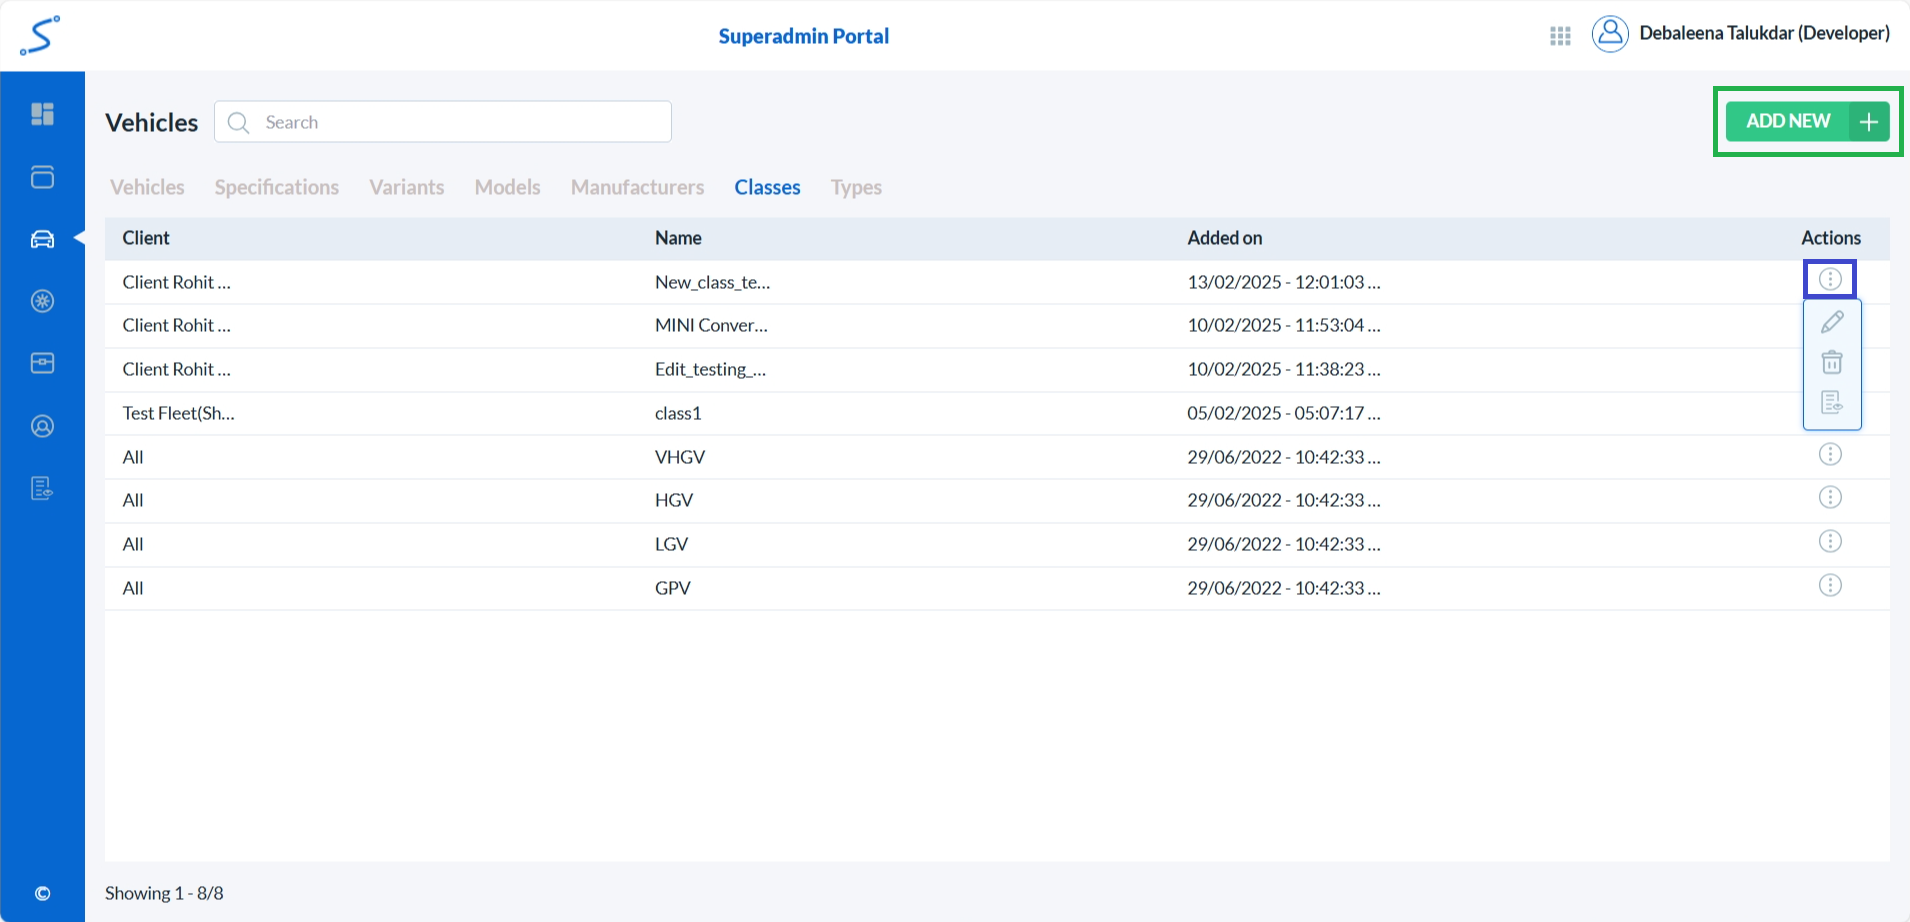Open the dashboard icon in sidebar
1910x922 pixels.
pyautogui.click(x=42, y=114)
